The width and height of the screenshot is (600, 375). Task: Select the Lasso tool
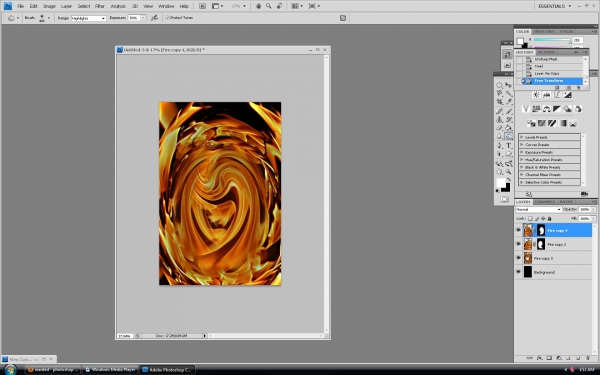point(499,93)
